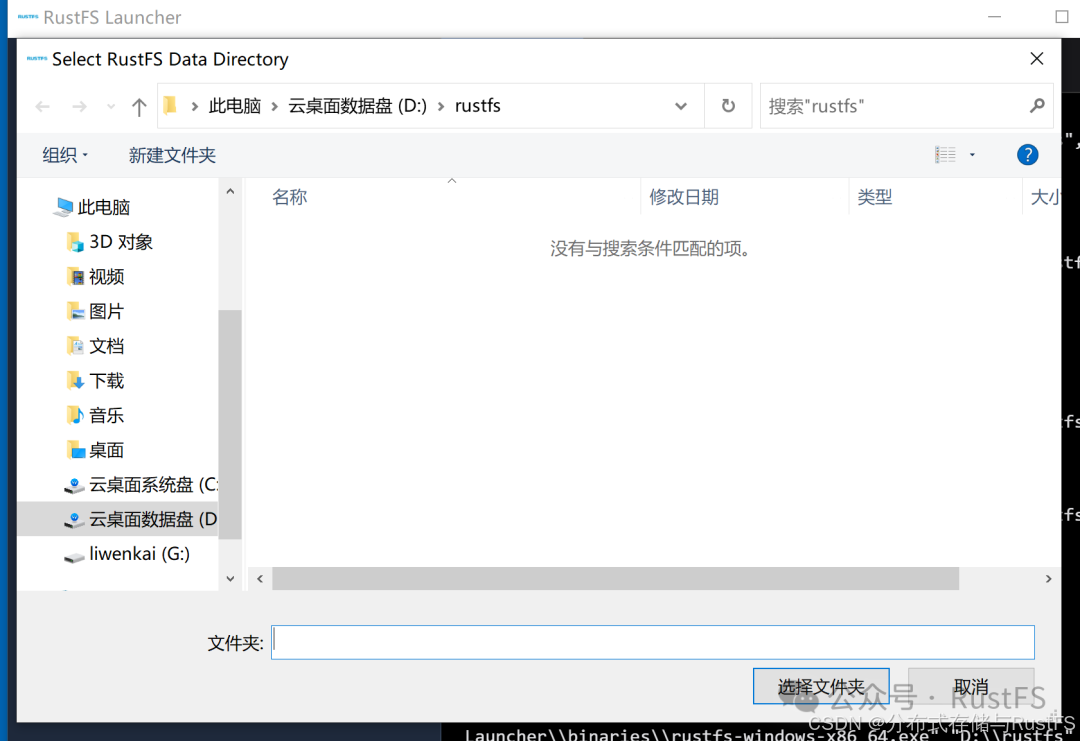Select 云桌面数据盘 (D:) in breadcrumb
The height and width of the screenshot is (741, 1080).
(x=357, y=106)
